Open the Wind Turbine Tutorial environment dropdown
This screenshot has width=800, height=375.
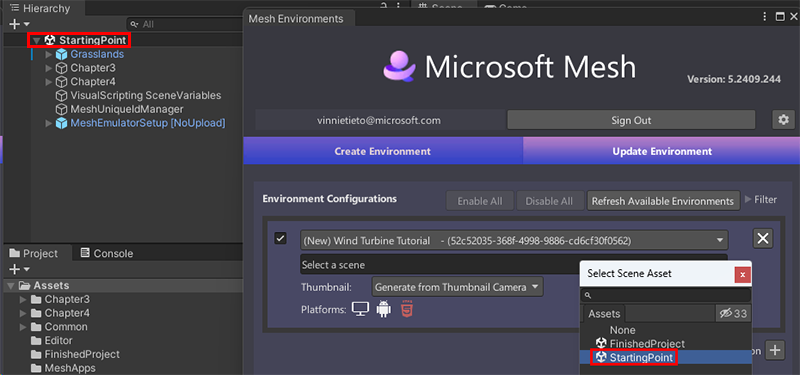[514, 240]
